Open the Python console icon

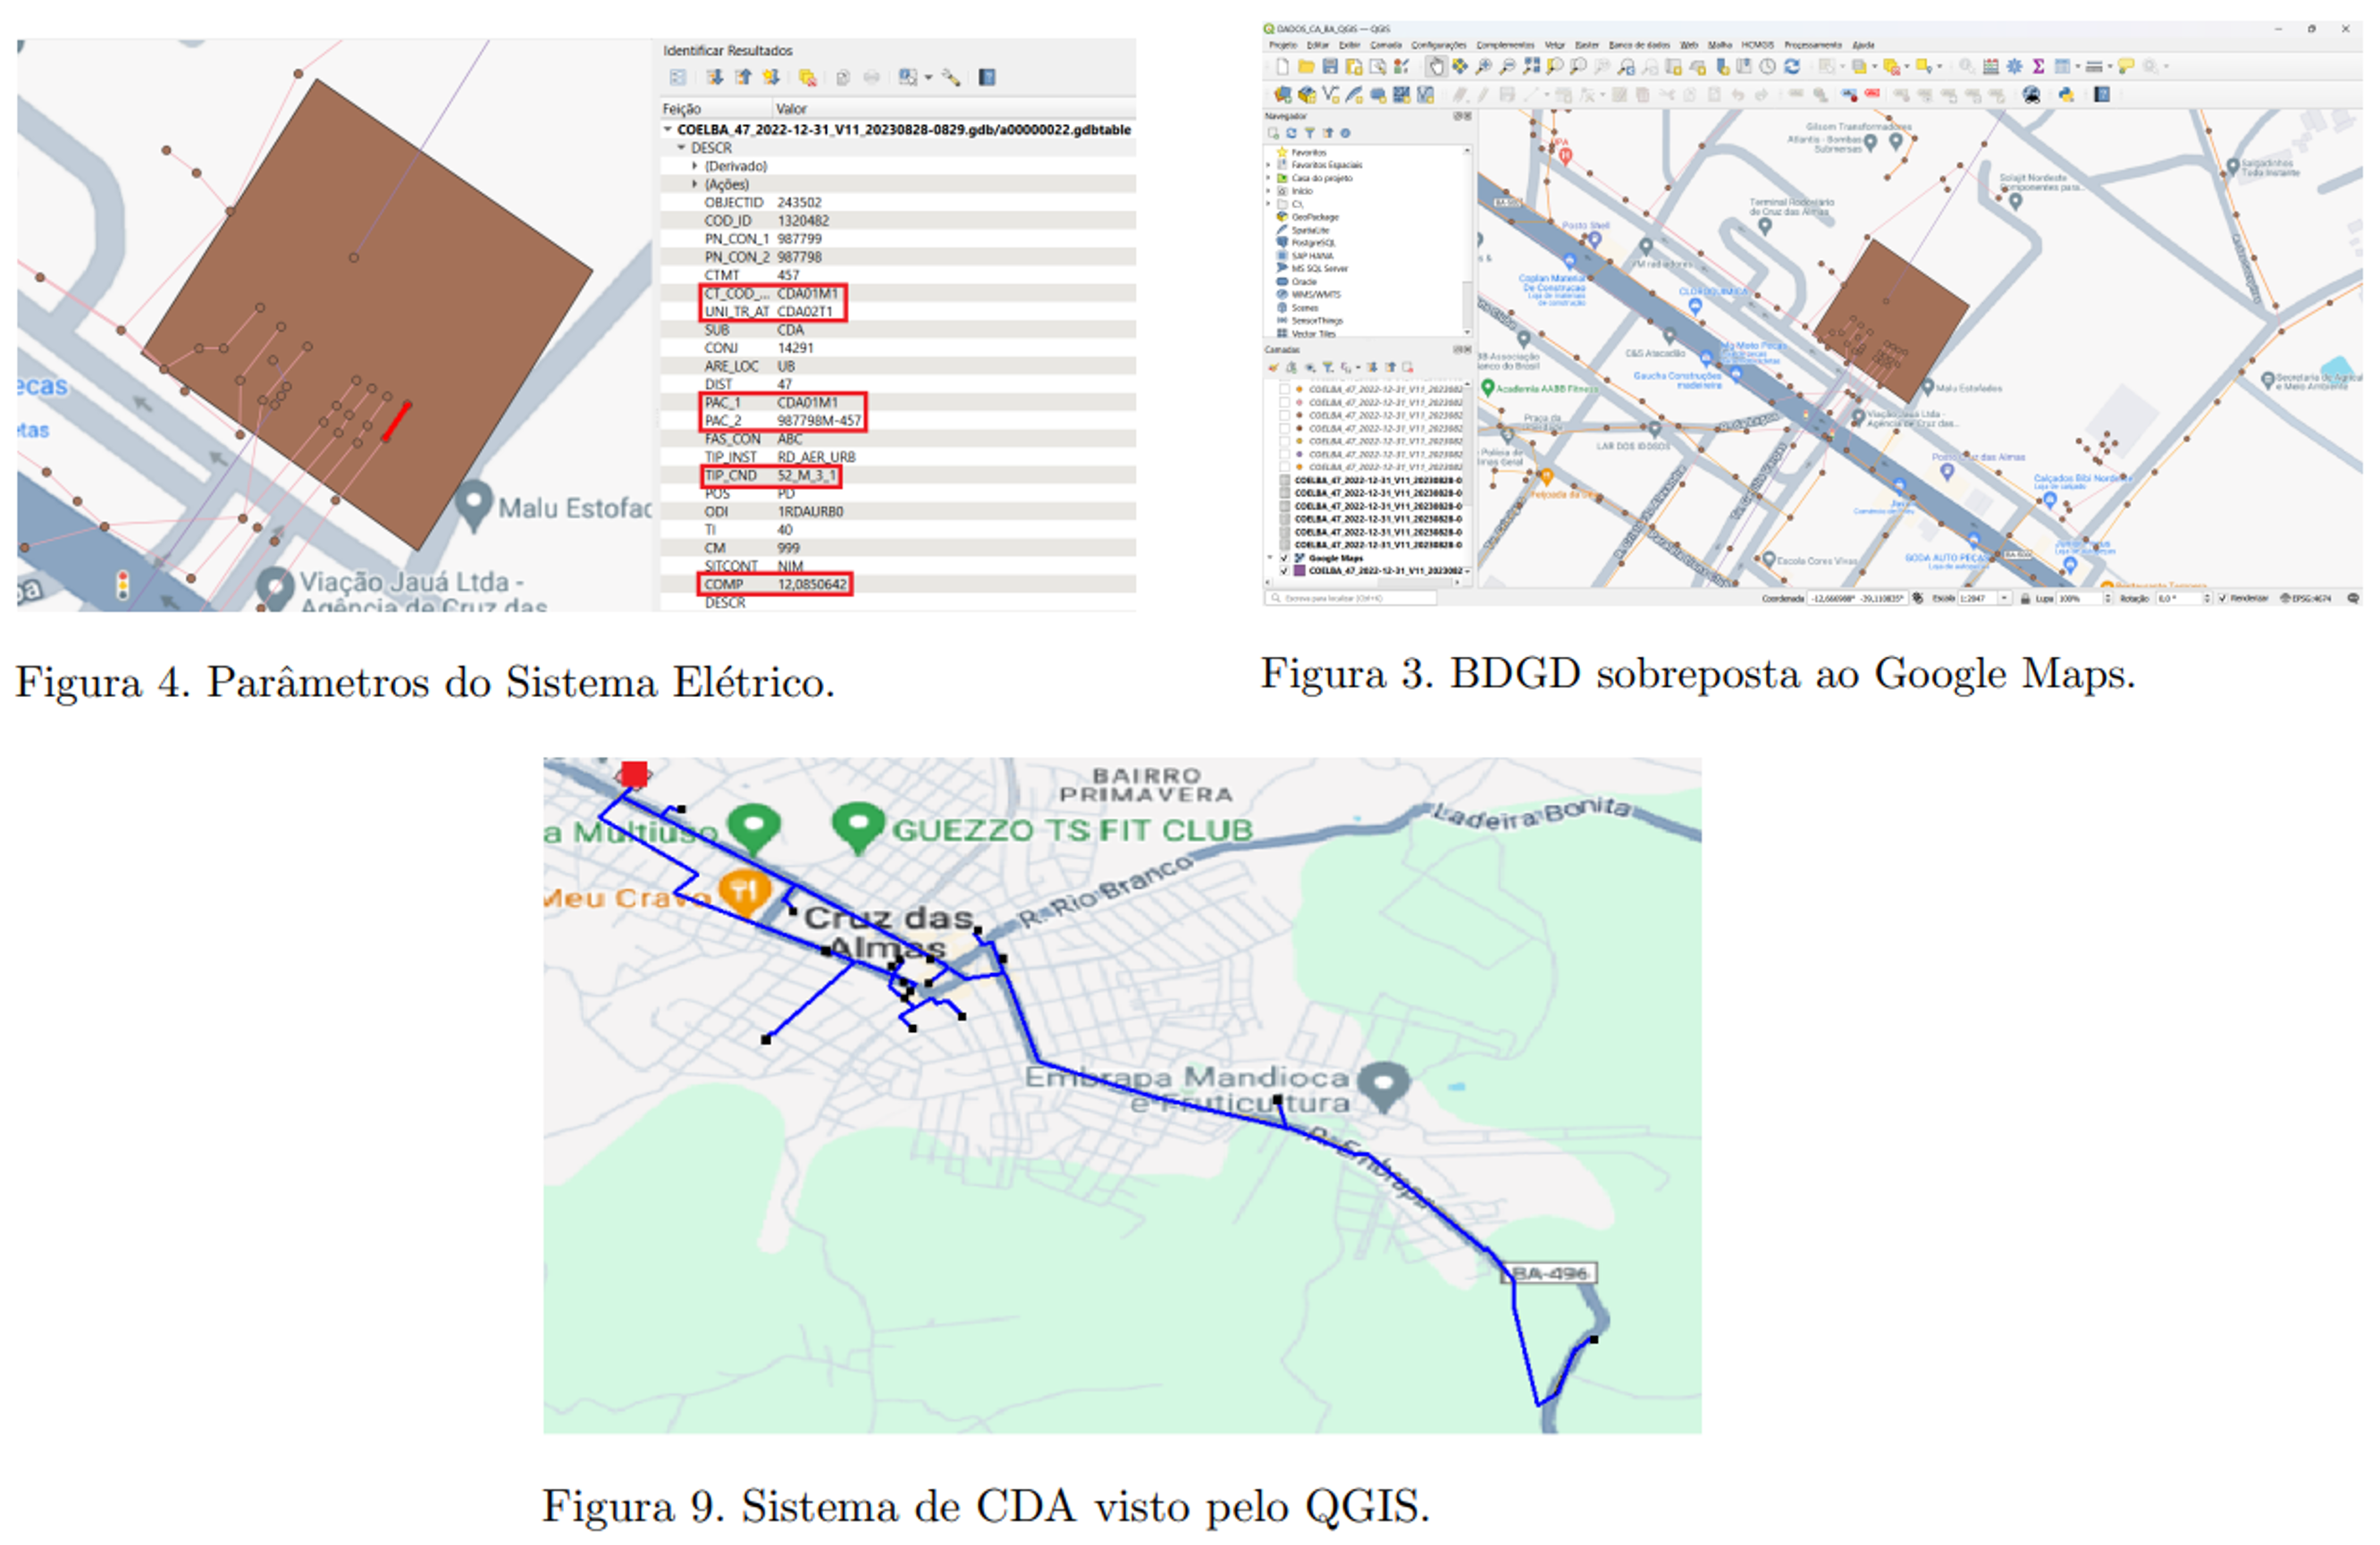(2066, 95)
